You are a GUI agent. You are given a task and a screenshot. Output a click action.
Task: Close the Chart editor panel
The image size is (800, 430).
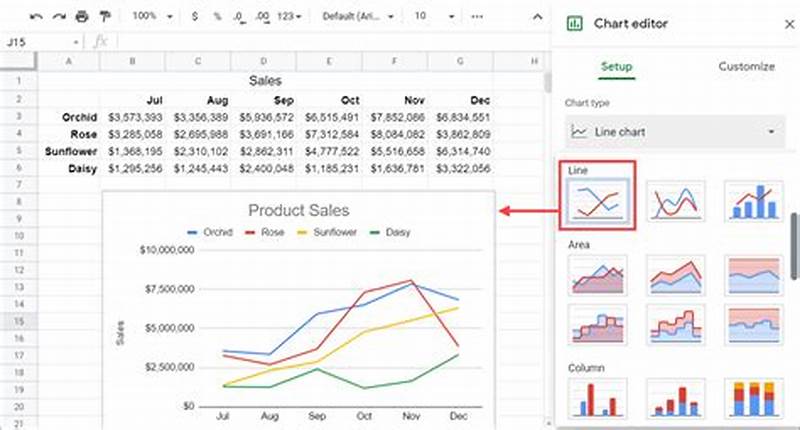tap(789, 23)
